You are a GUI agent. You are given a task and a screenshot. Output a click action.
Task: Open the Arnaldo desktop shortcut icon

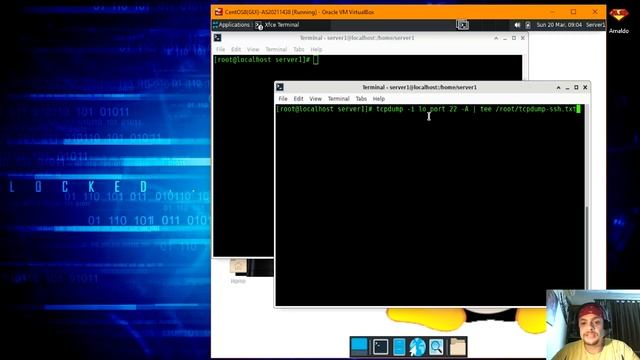click(619, 21)
